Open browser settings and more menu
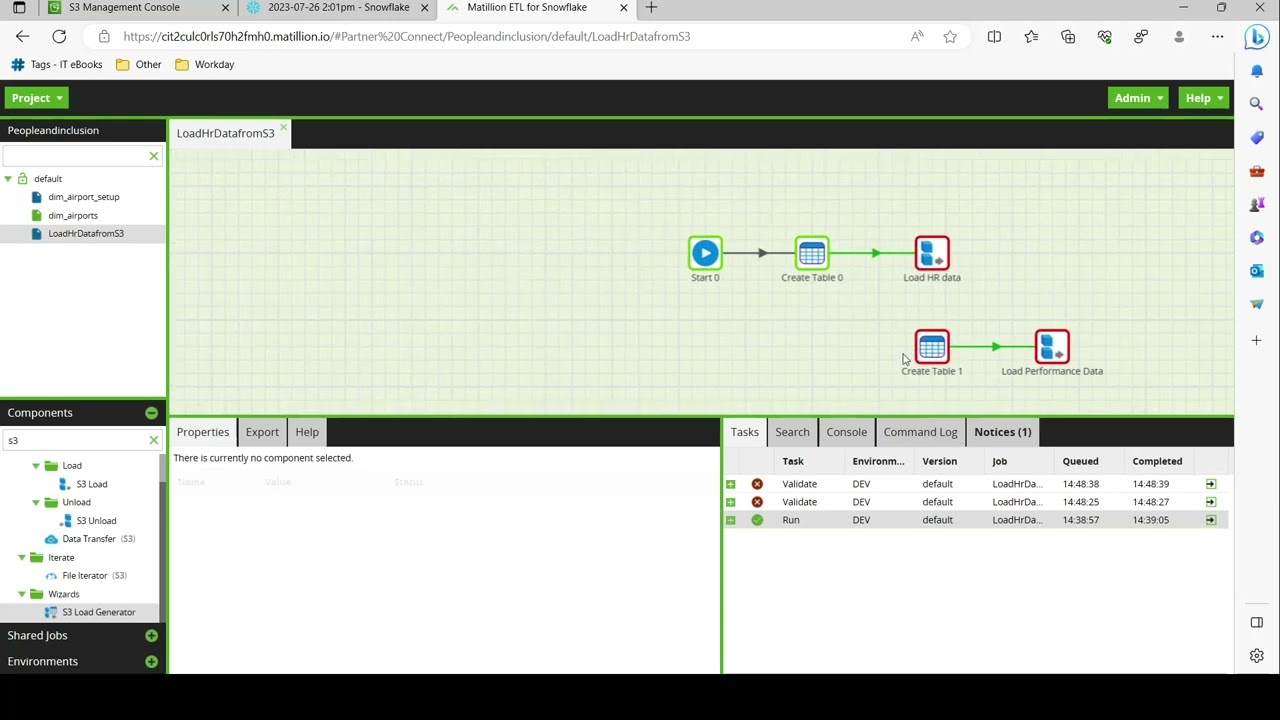 tap(1217, 37)
